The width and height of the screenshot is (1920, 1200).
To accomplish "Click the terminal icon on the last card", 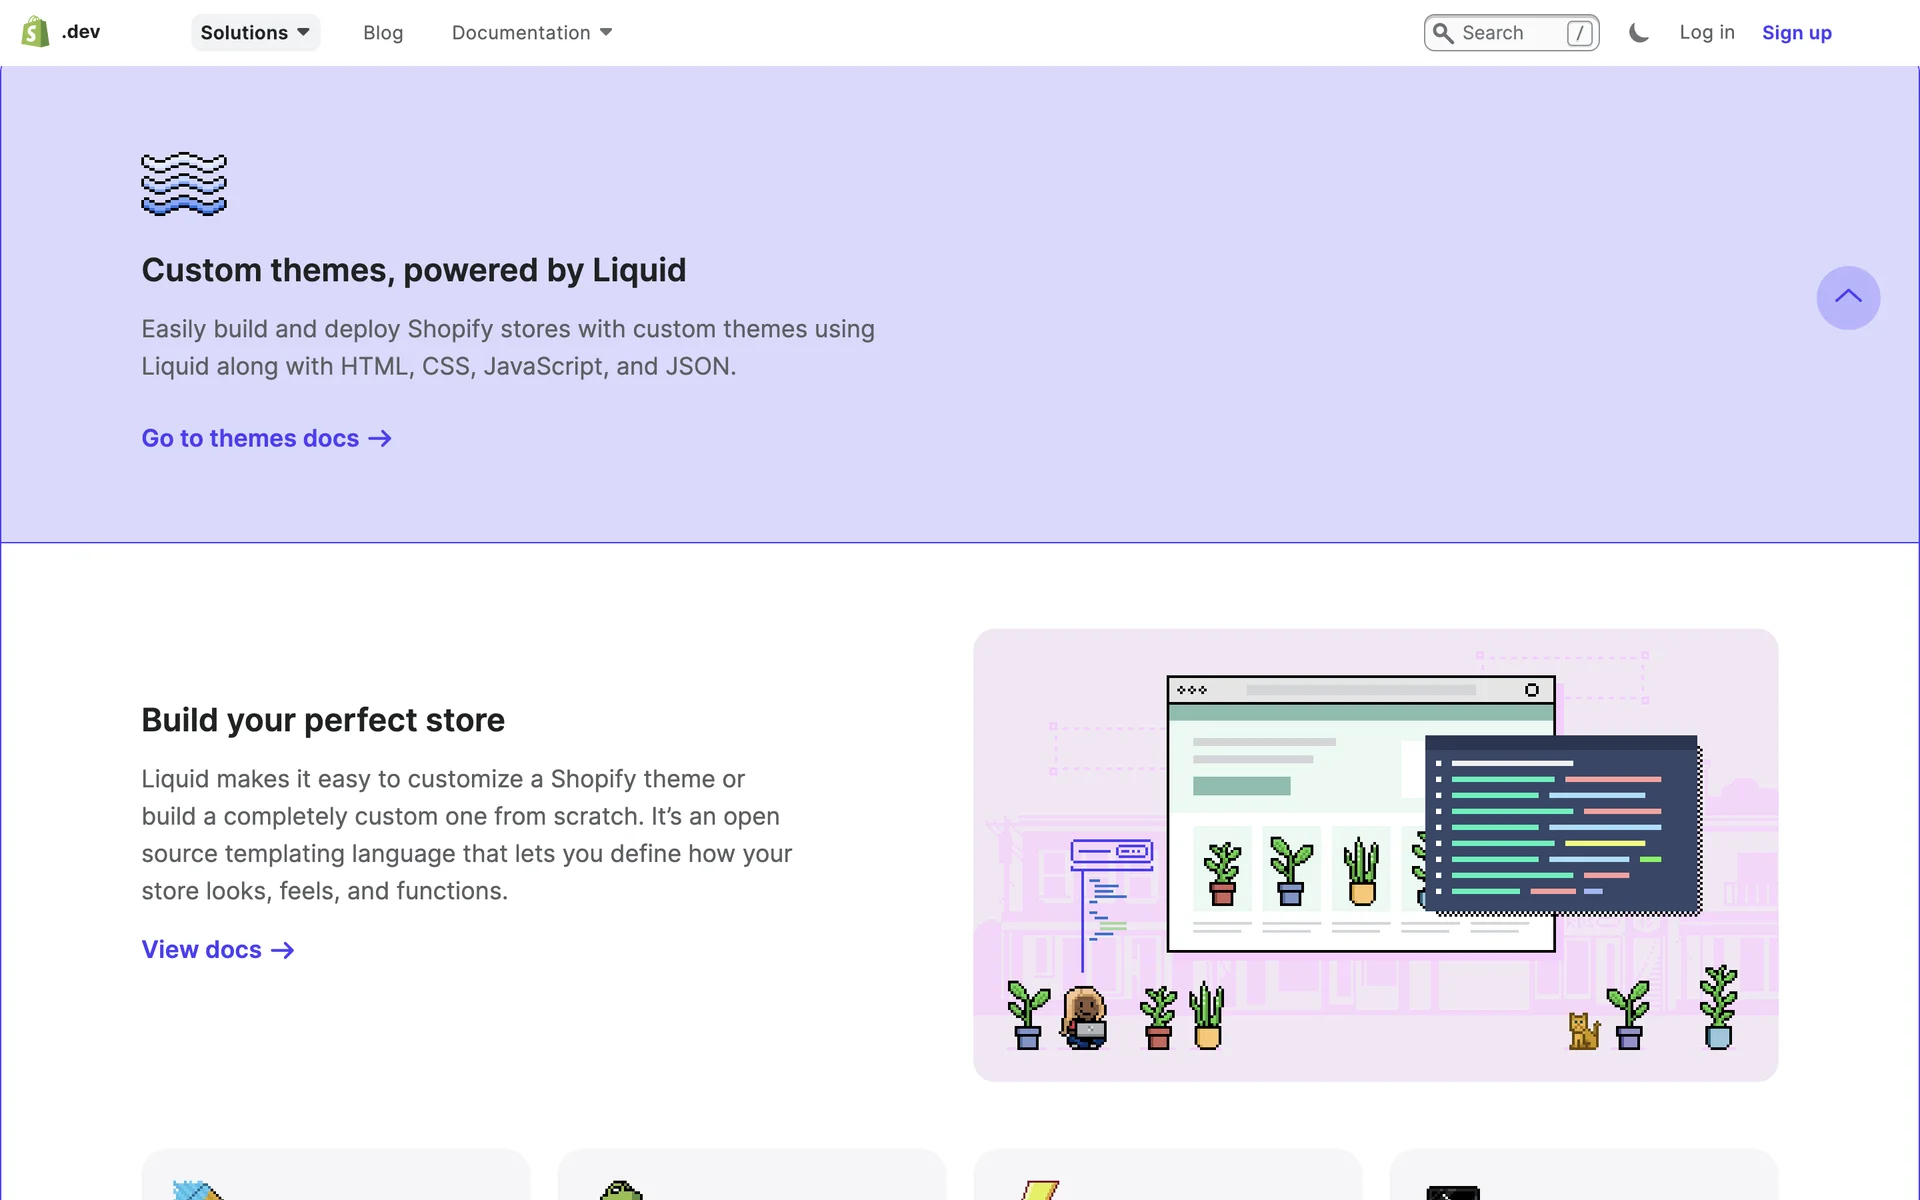I will [x=1452, y=1192].
